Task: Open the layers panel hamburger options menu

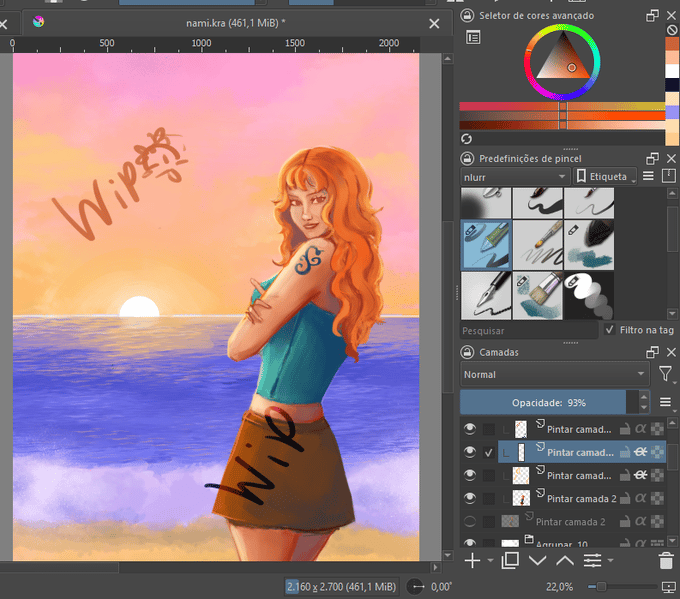Action: point(666,402)
